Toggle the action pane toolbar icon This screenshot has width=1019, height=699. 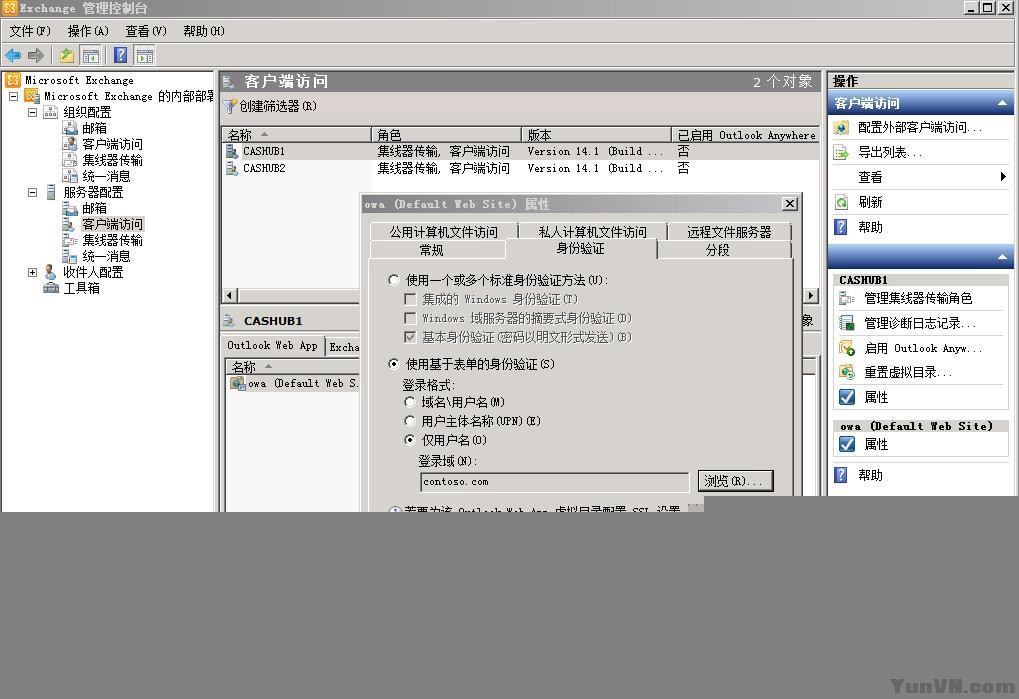pos(144,56)
